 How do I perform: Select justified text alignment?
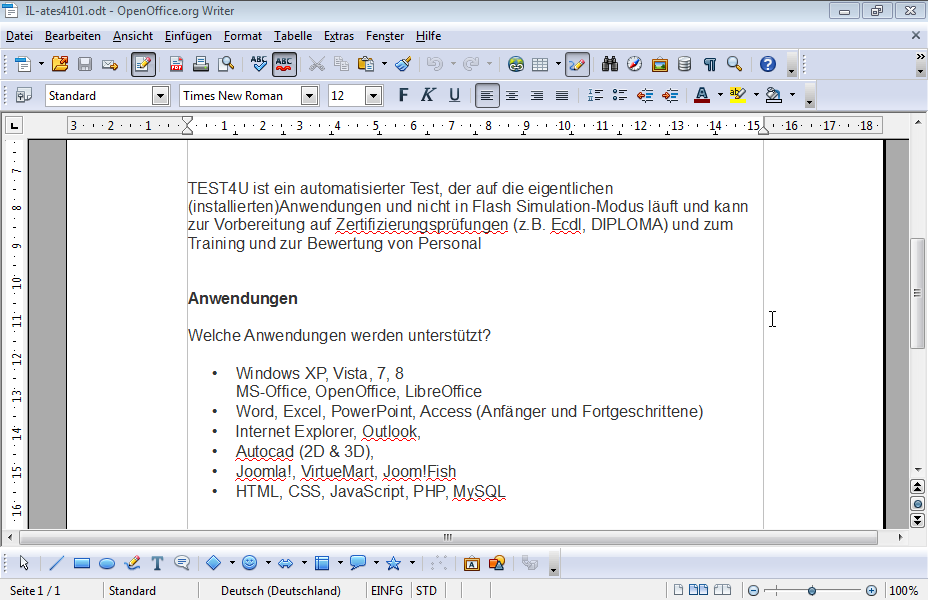point(562,95)
